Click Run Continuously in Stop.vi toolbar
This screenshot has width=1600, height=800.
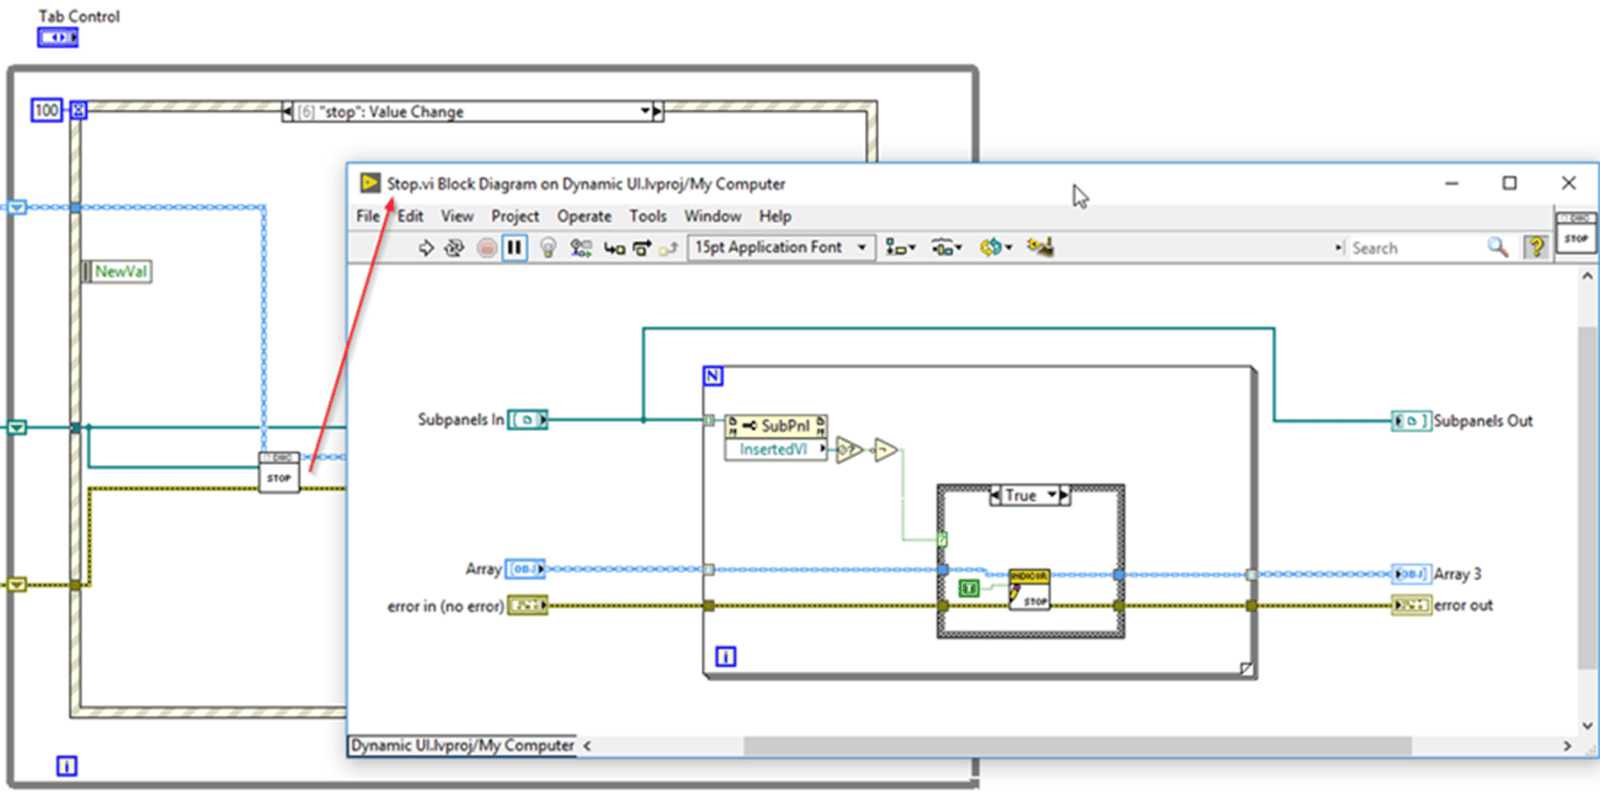coord(454,247)
